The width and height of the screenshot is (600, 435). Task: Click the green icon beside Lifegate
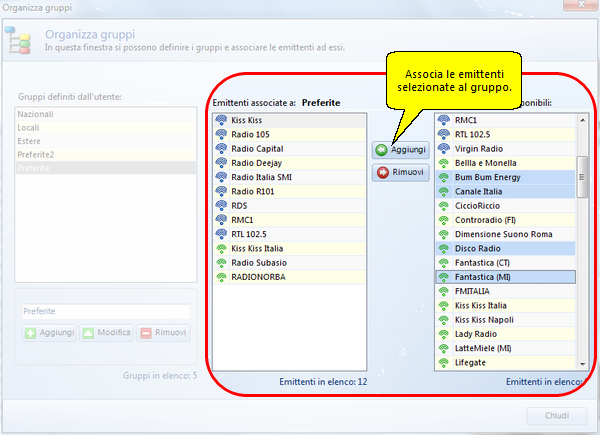click(x=443, y=362)
